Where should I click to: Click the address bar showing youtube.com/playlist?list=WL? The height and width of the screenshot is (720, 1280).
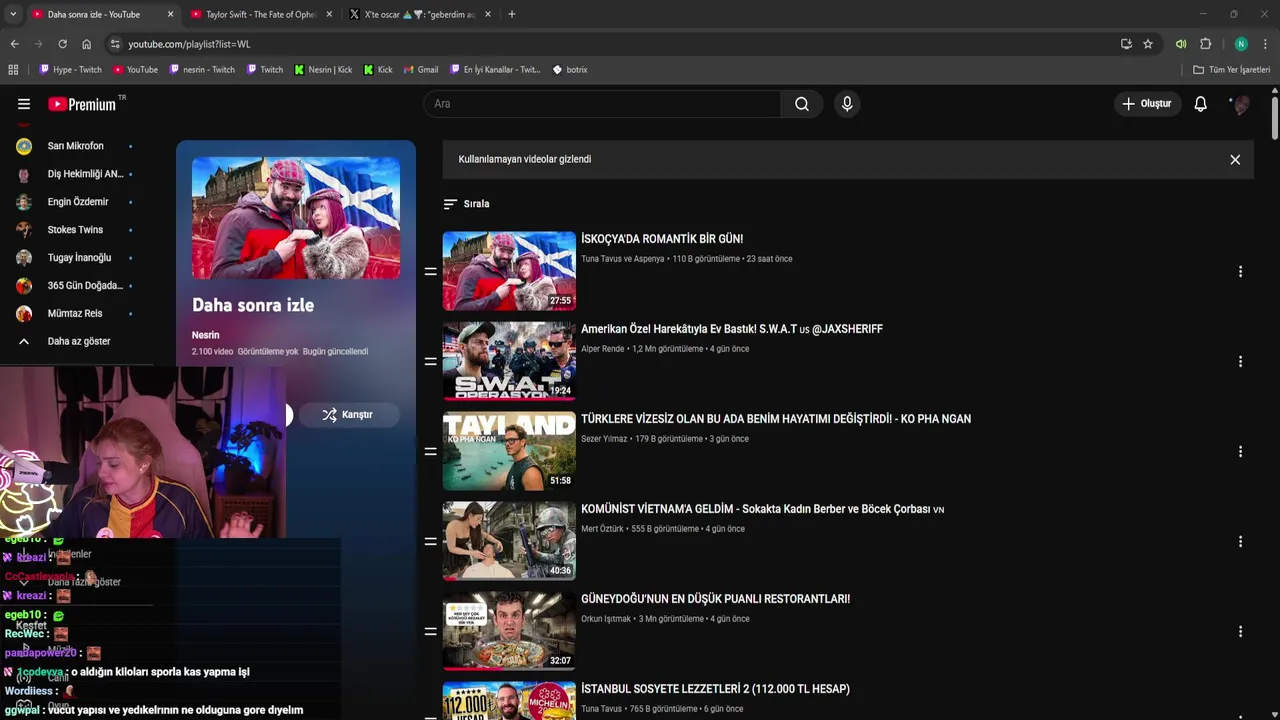point(610,44)
